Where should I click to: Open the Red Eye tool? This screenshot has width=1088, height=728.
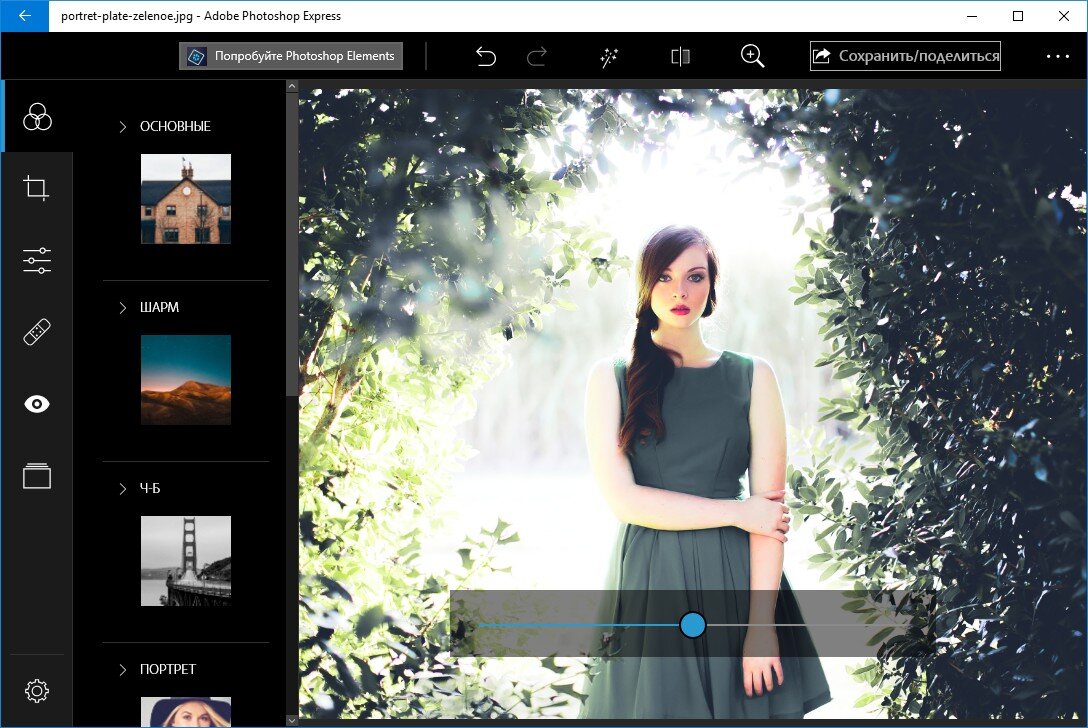tap(37, 404)
